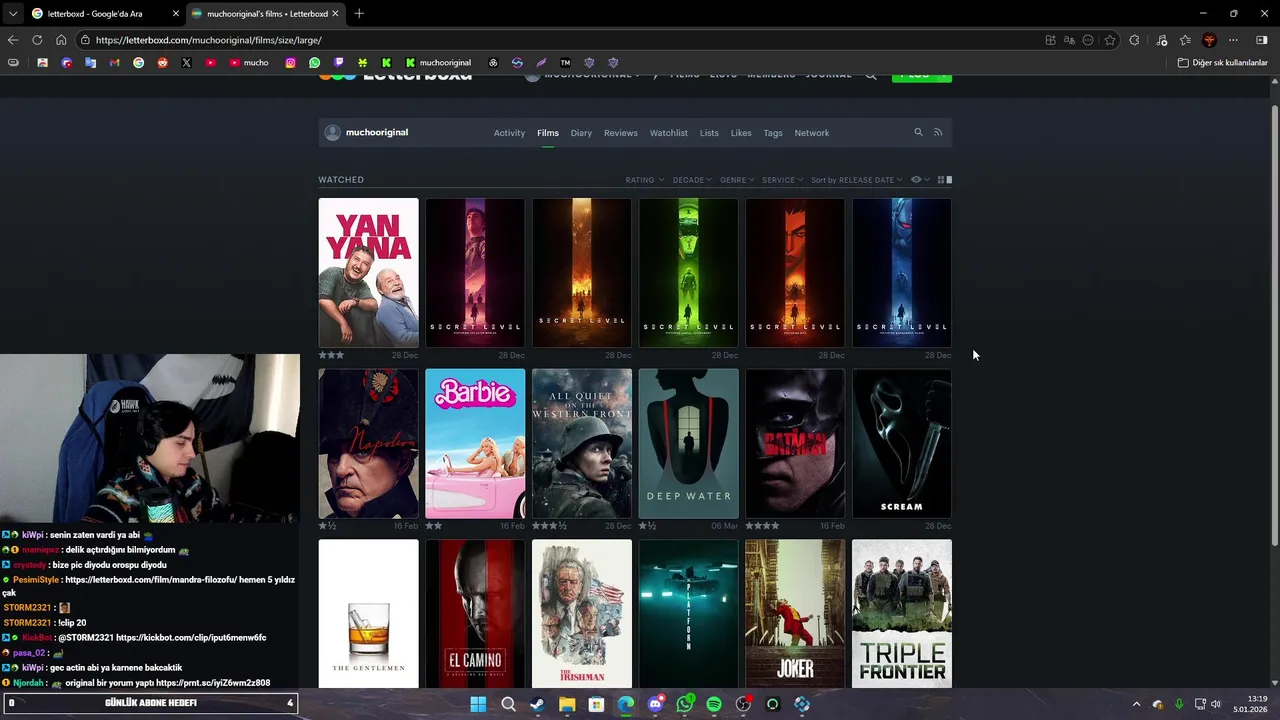This screenshot has width=1280, height=720.
Task: Open browser Settings and more menu
Action: click(1233, 40)
